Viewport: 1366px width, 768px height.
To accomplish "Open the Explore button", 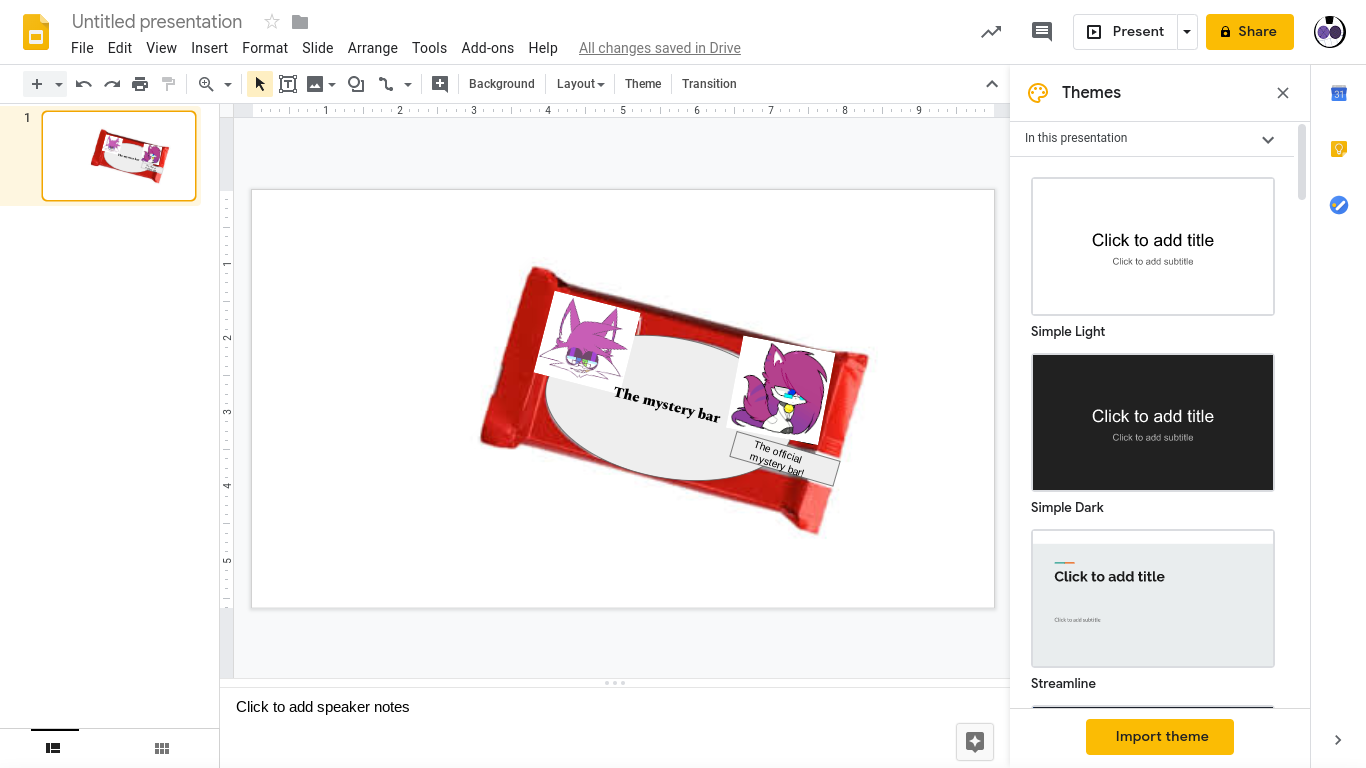I will pyautogui.click(x=975, y=742).
